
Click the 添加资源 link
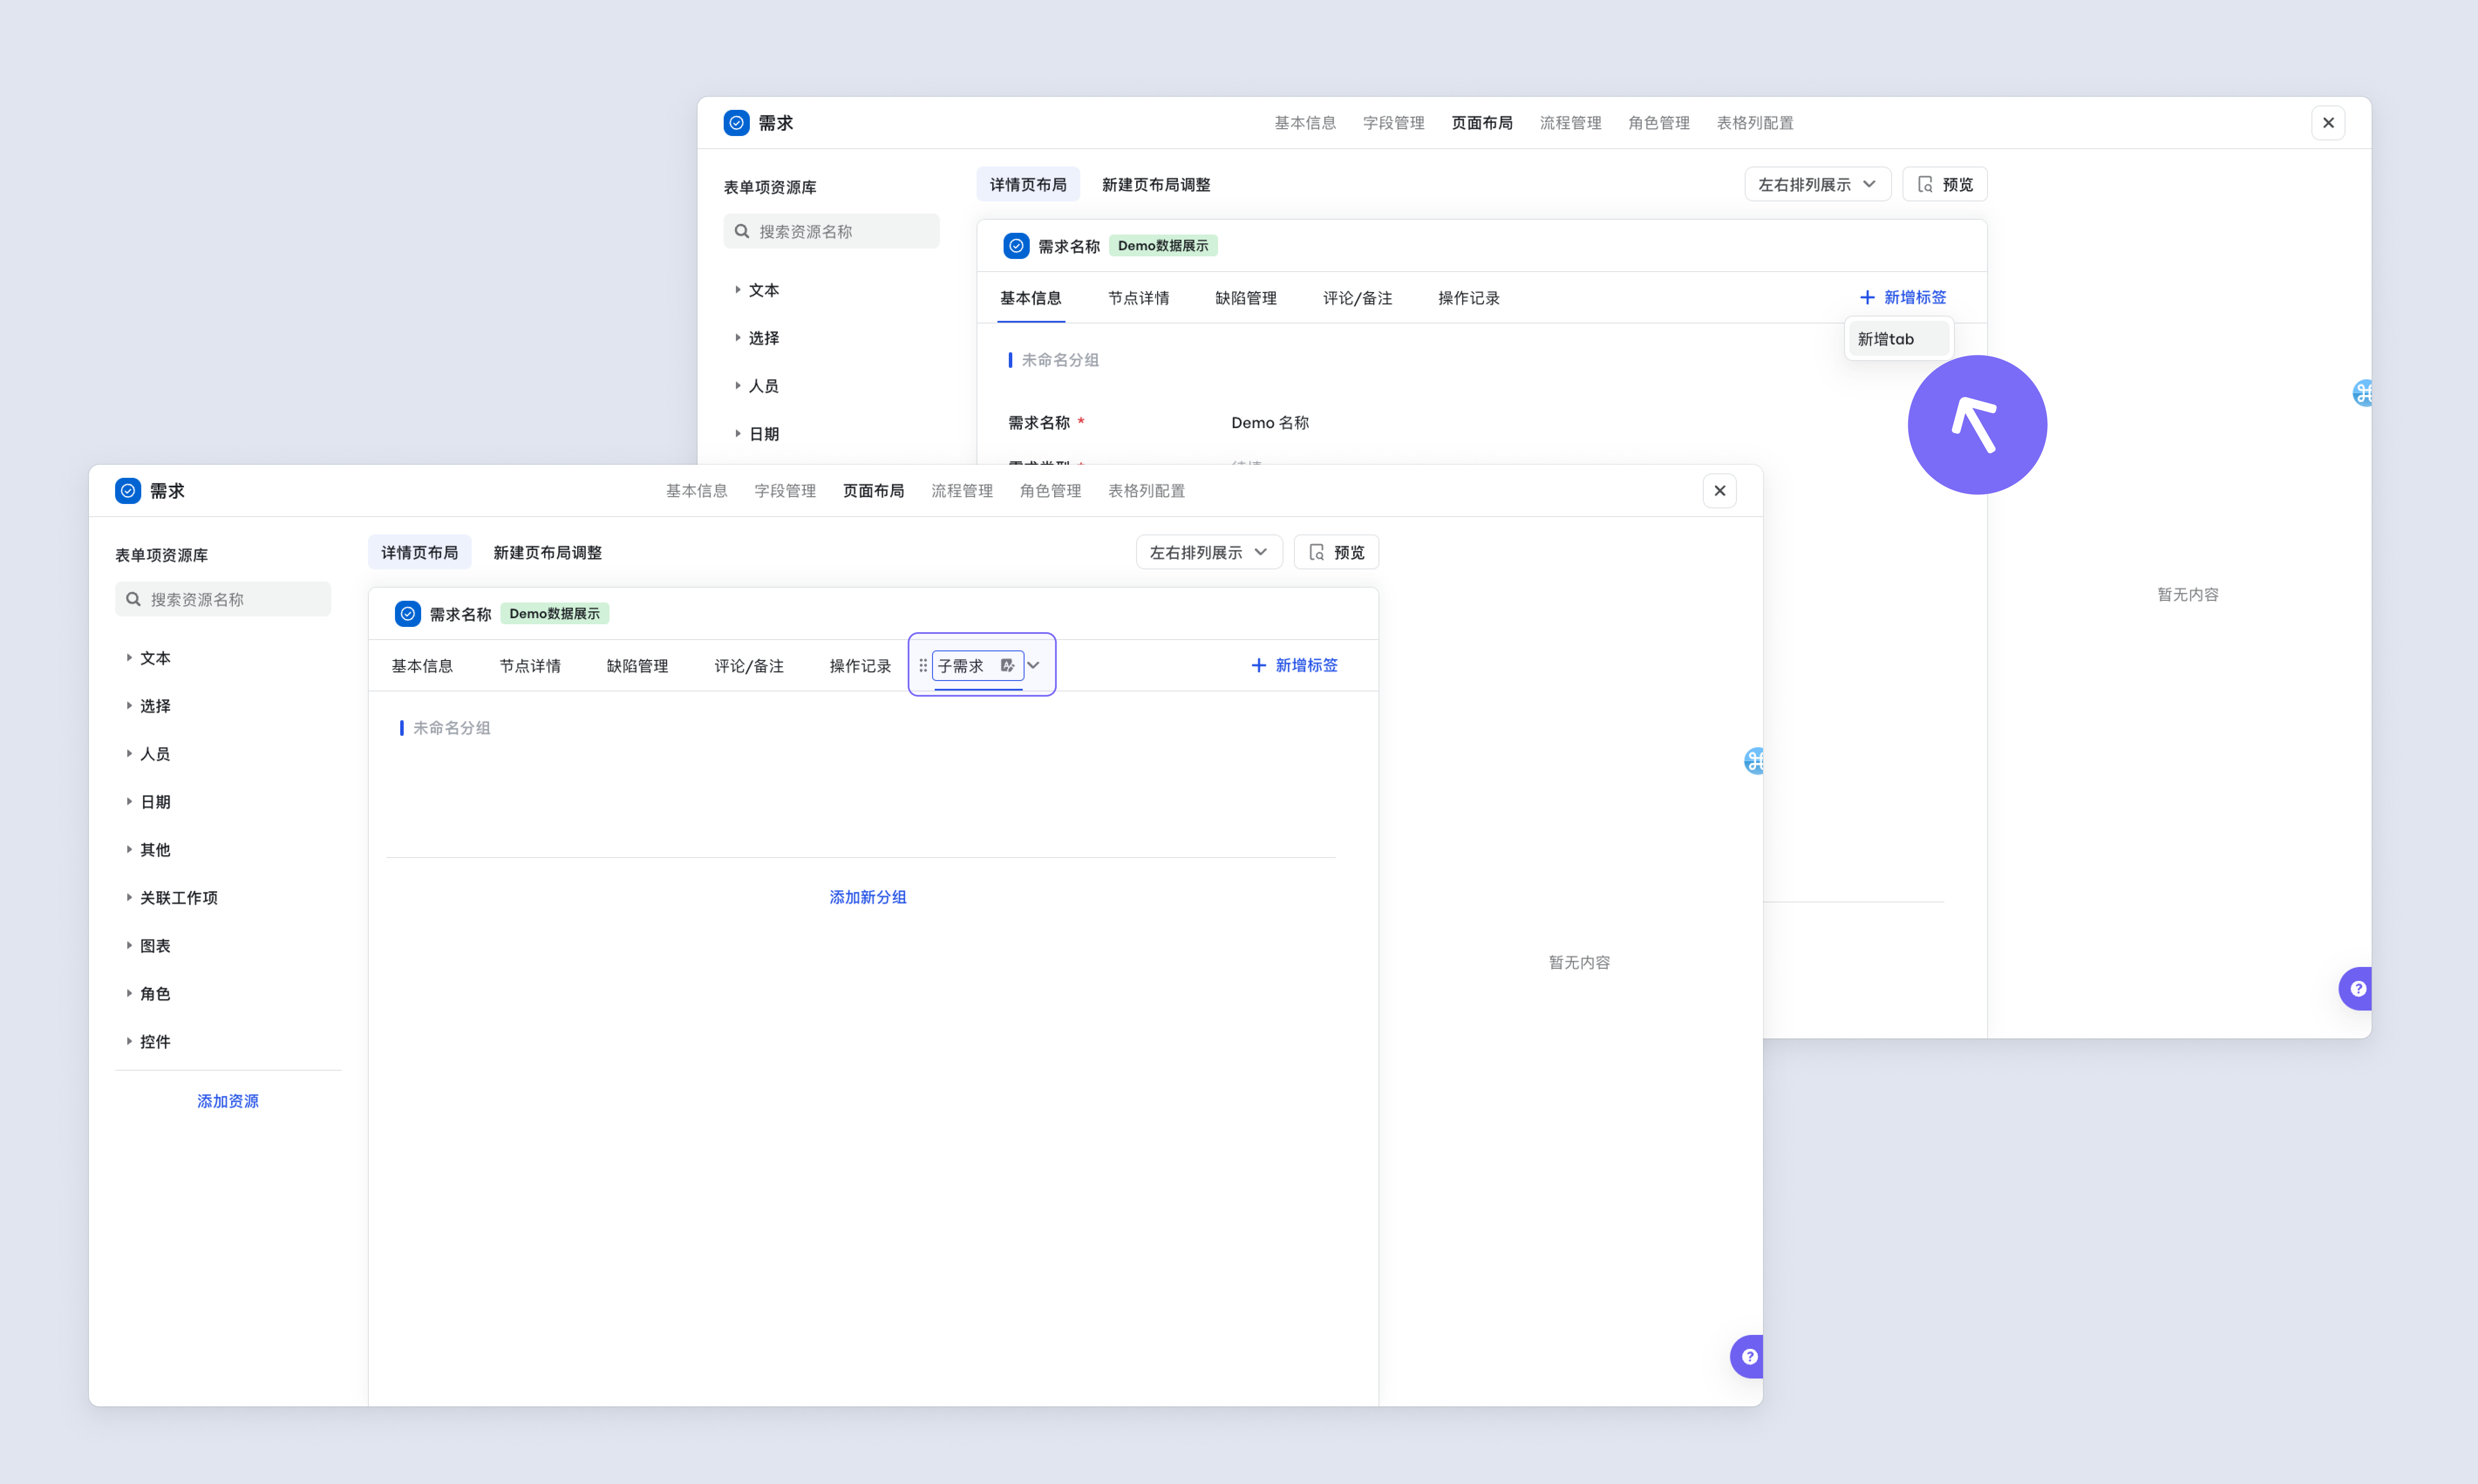point(228,1101)
